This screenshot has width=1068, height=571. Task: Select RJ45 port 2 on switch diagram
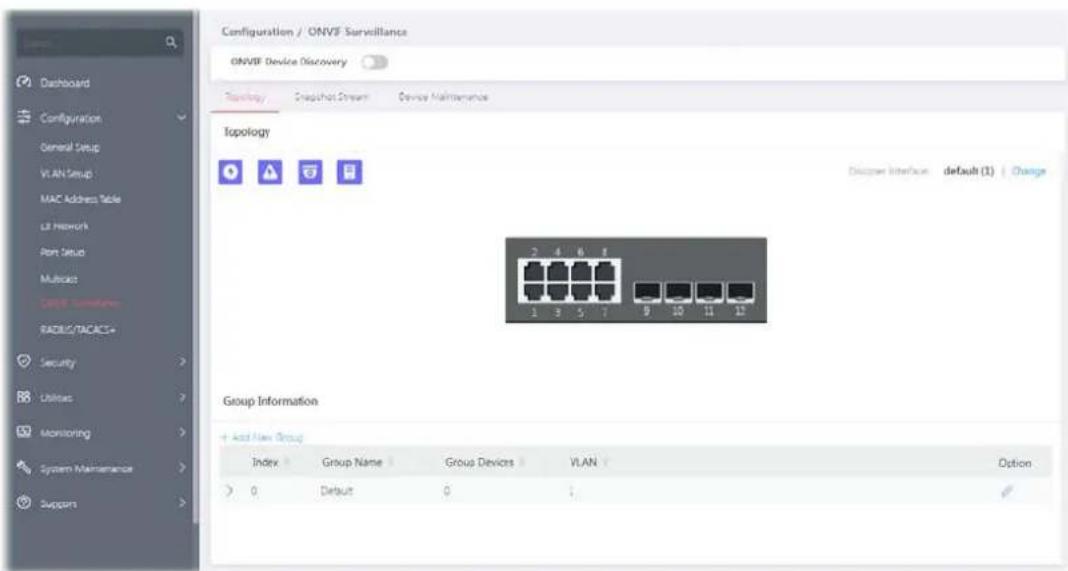click(x=534, y=271)
